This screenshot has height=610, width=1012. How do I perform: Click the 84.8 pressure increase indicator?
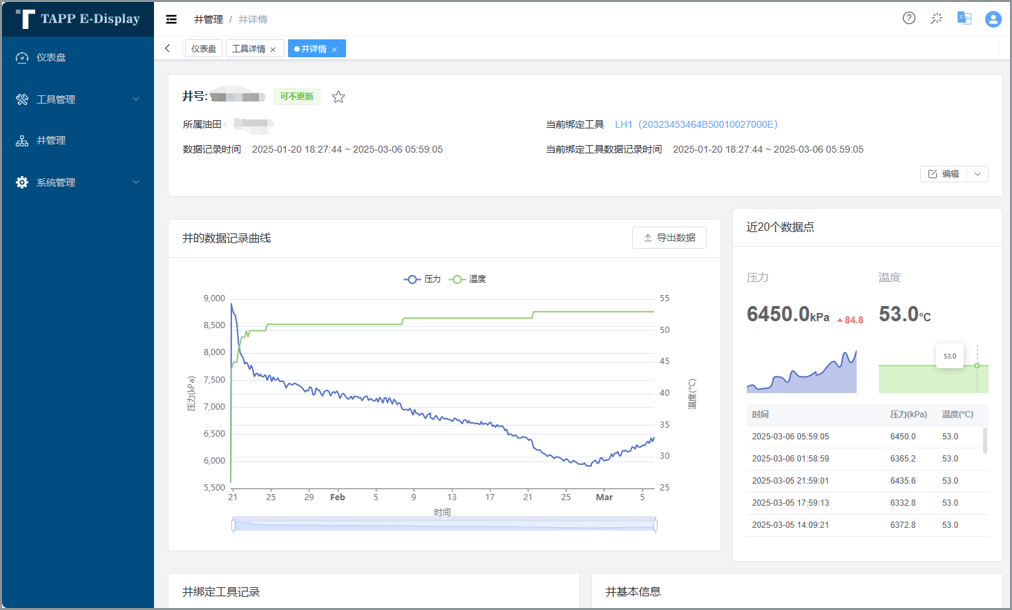click(x=850, y=320)
